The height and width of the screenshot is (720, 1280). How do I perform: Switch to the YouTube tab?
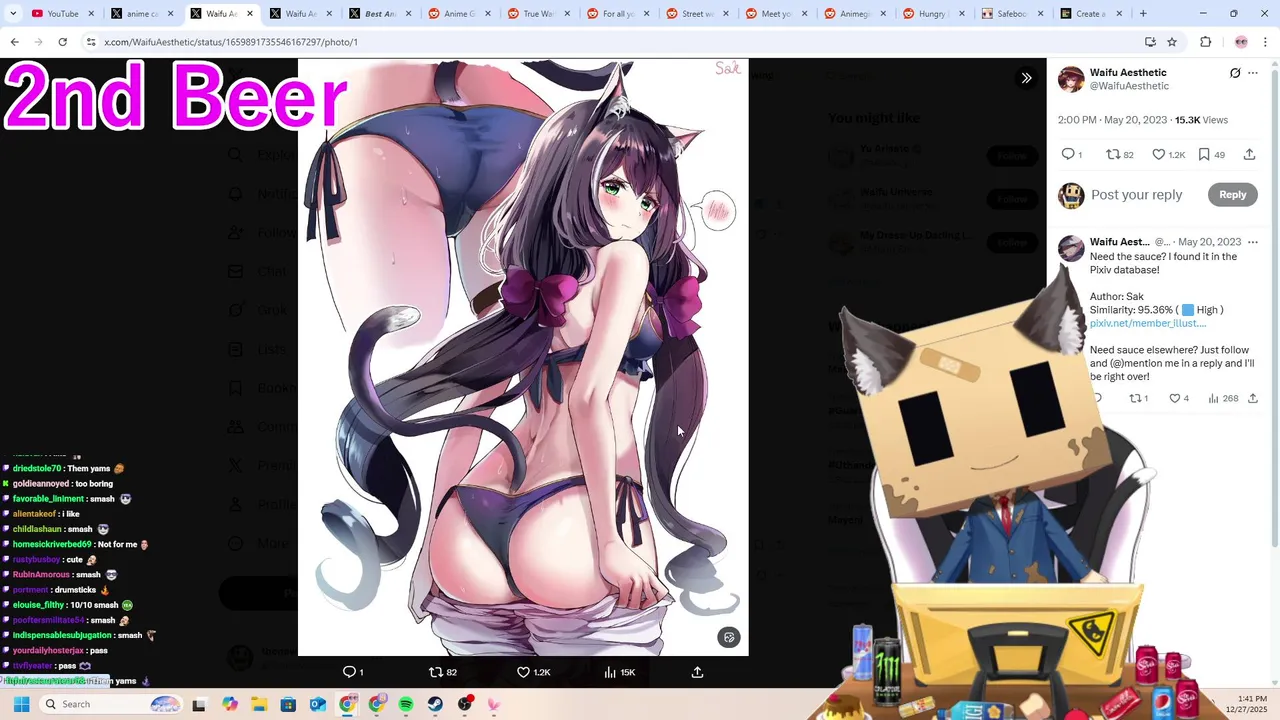(x=62, y=14)
